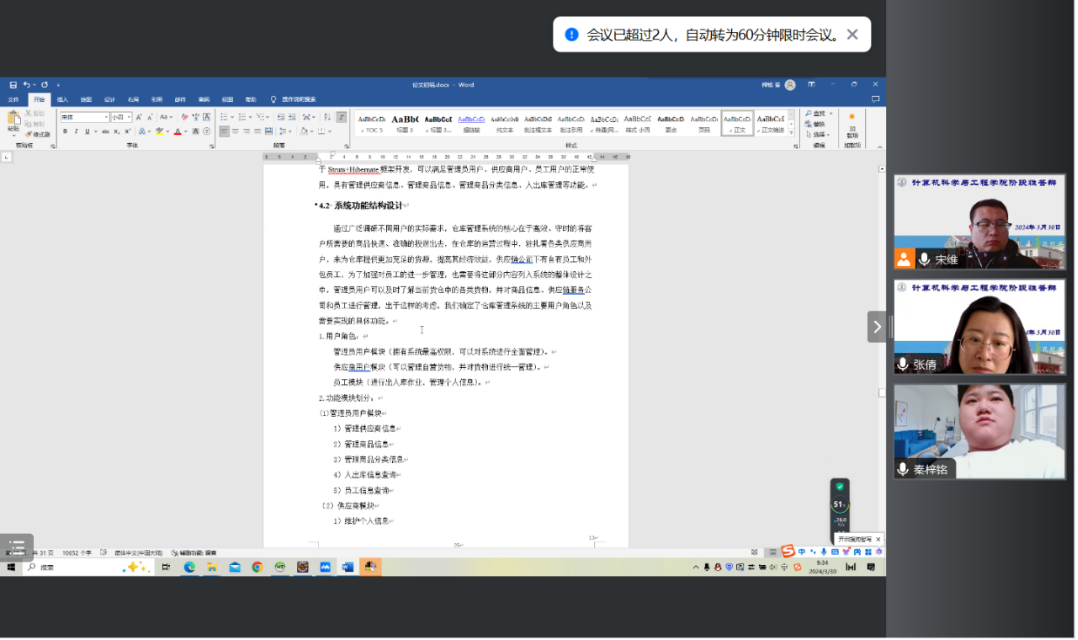Open the font size dropdown

tap(130, 117)
